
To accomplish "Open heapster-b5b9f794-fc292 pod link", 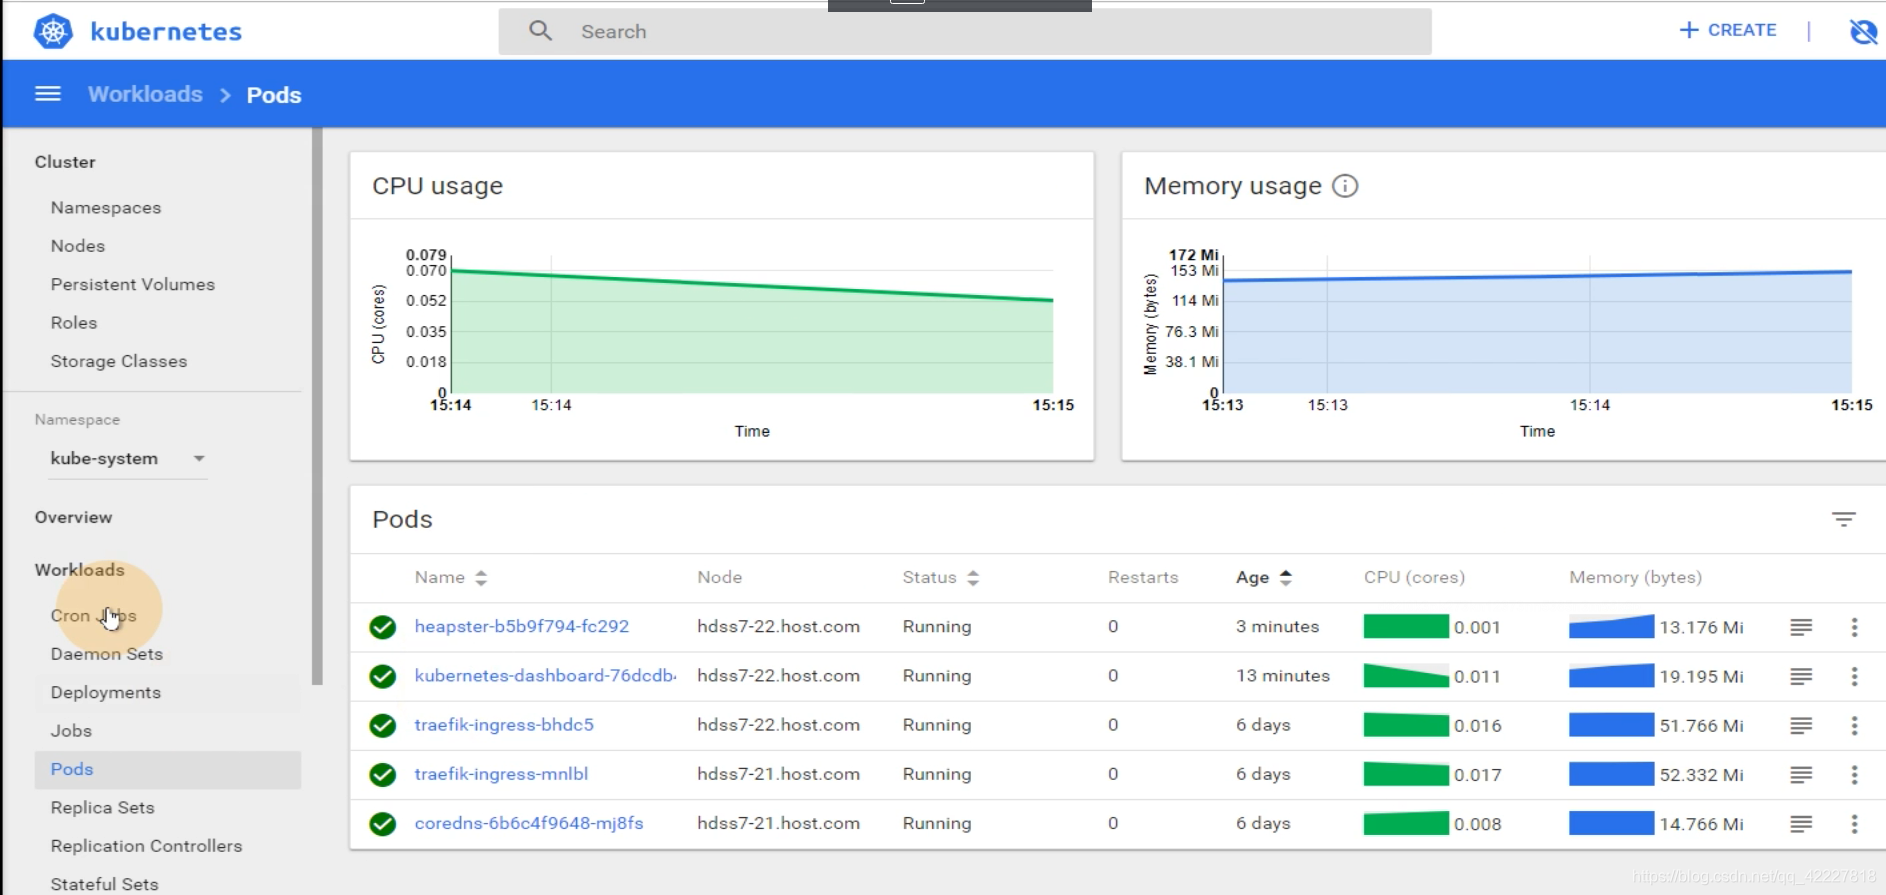I will coord(522,626).
